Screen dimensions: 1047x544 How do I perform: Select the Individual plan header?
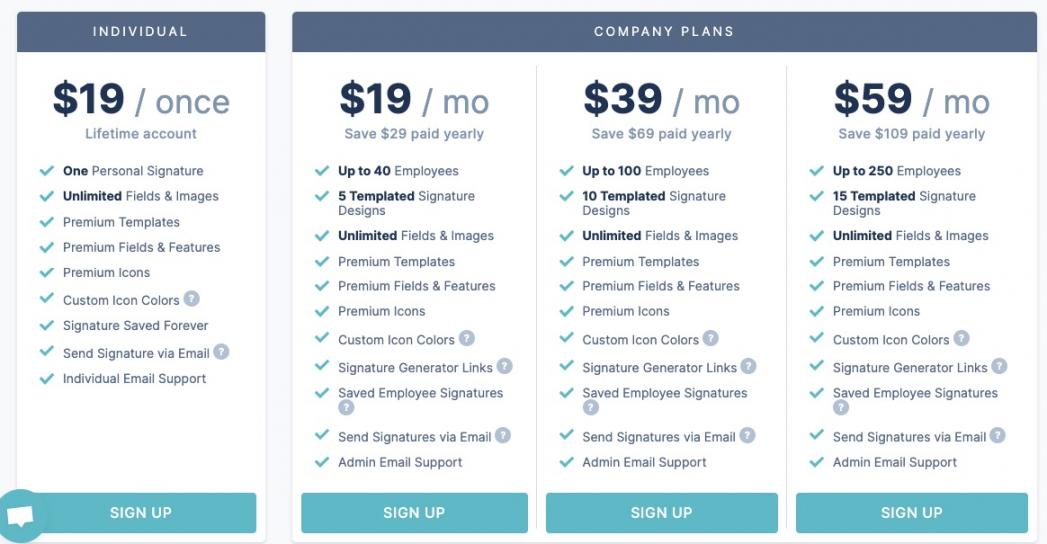(x=141, y=32)
